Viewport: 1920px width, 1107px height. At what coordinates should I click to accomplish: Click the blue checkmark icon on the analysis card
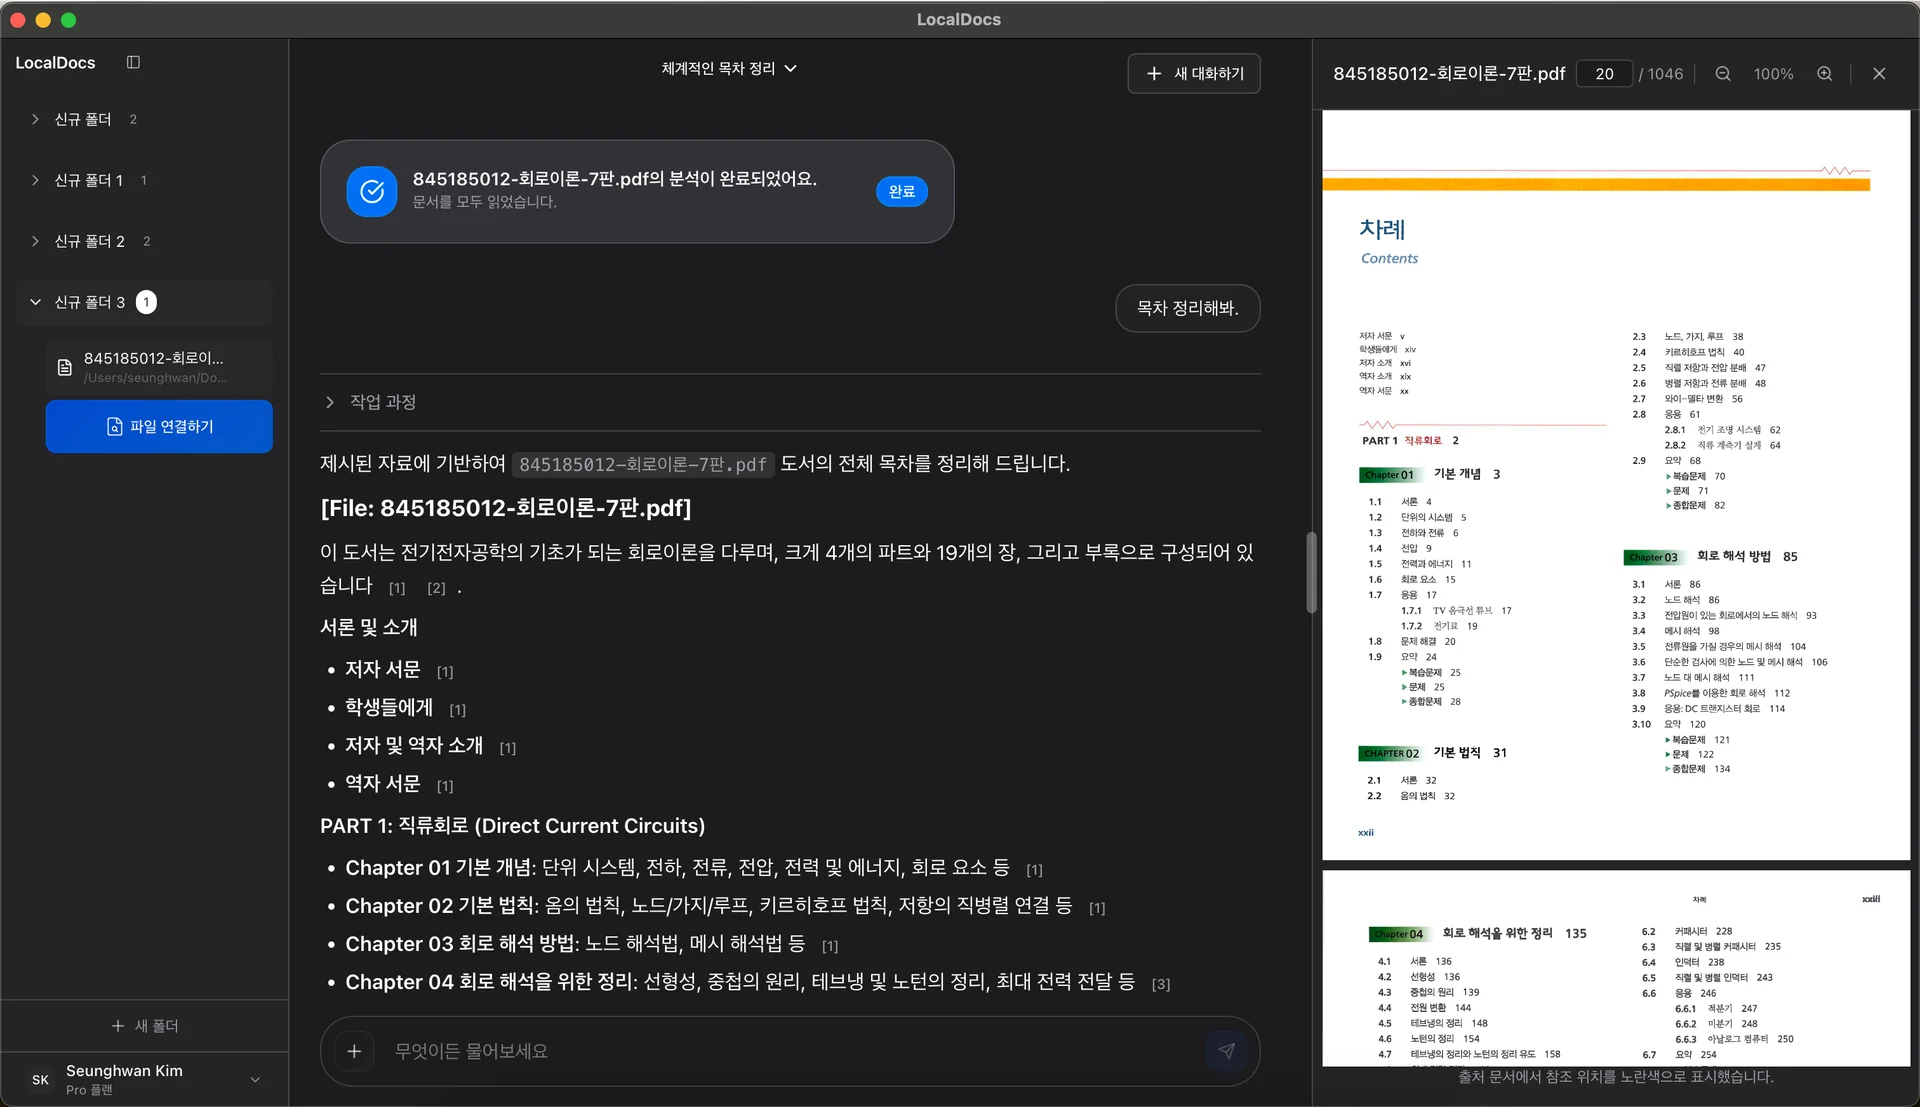pyautogui.click(x=371, y=191)
